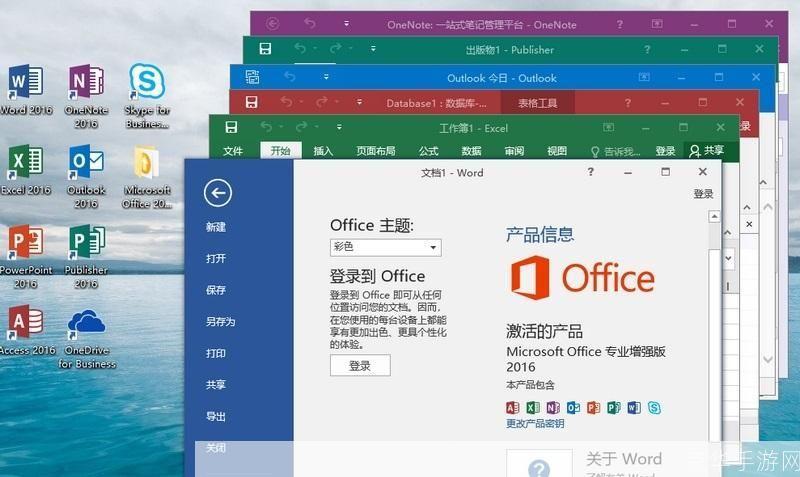Click the redo icon in Publisher title bar

pos(335,48)
